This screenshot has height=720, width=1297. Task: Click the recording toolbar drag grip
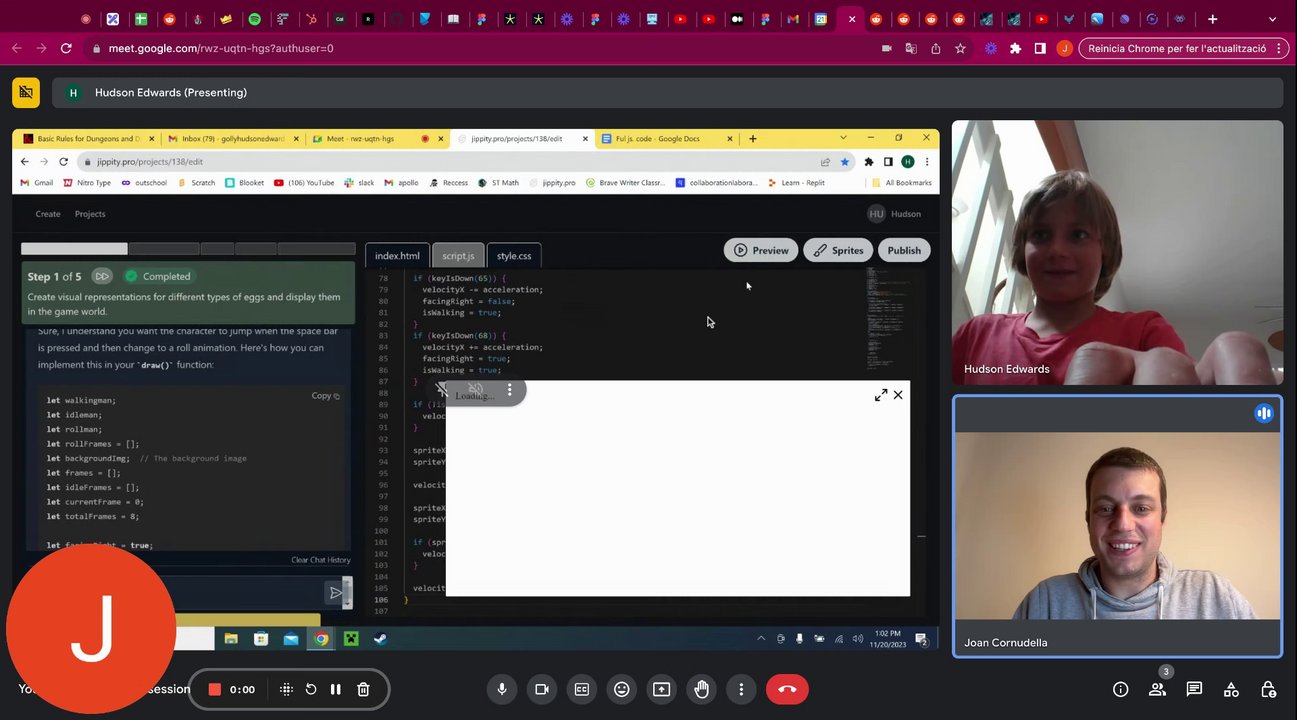point(286,689)
